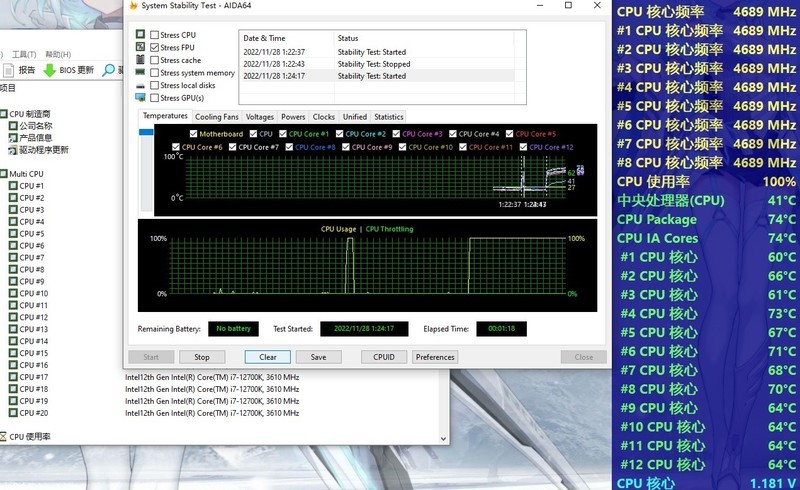Switch to the Cooling Fans tab
This screenshot has height=490, width=800.
[x=216, y=117]
